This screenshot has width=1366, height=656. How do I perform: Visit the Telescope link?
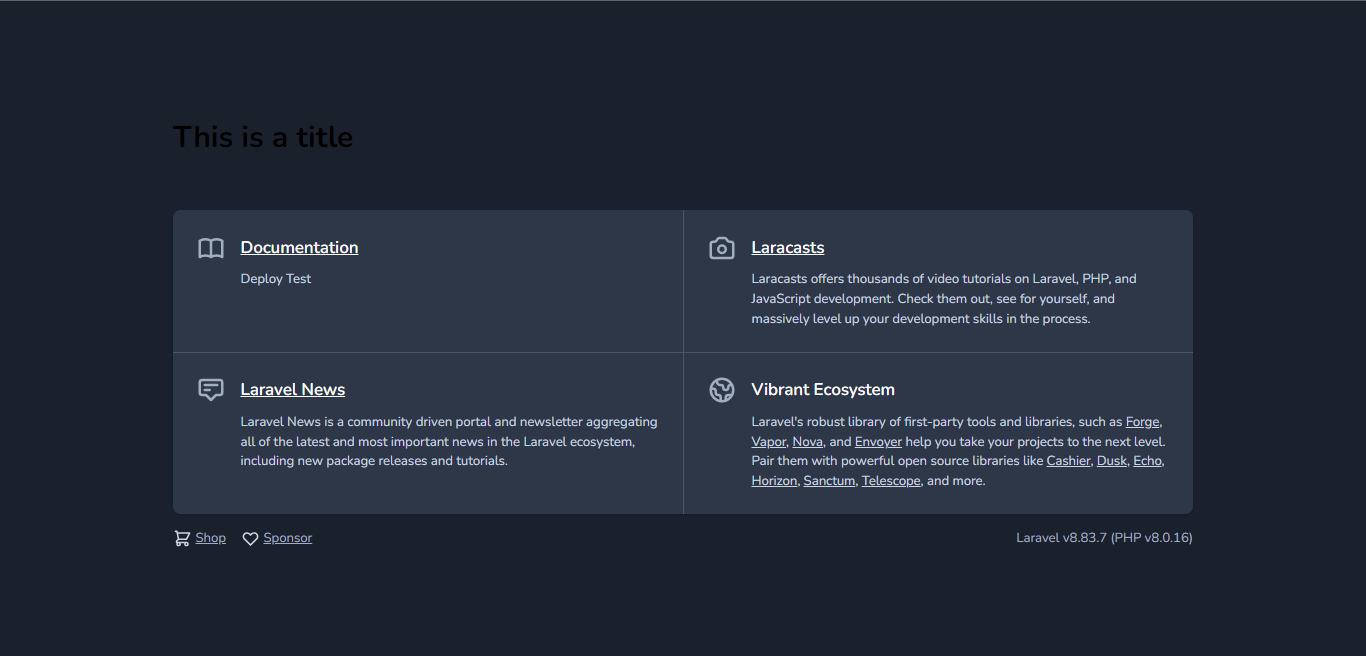(891, 481)
